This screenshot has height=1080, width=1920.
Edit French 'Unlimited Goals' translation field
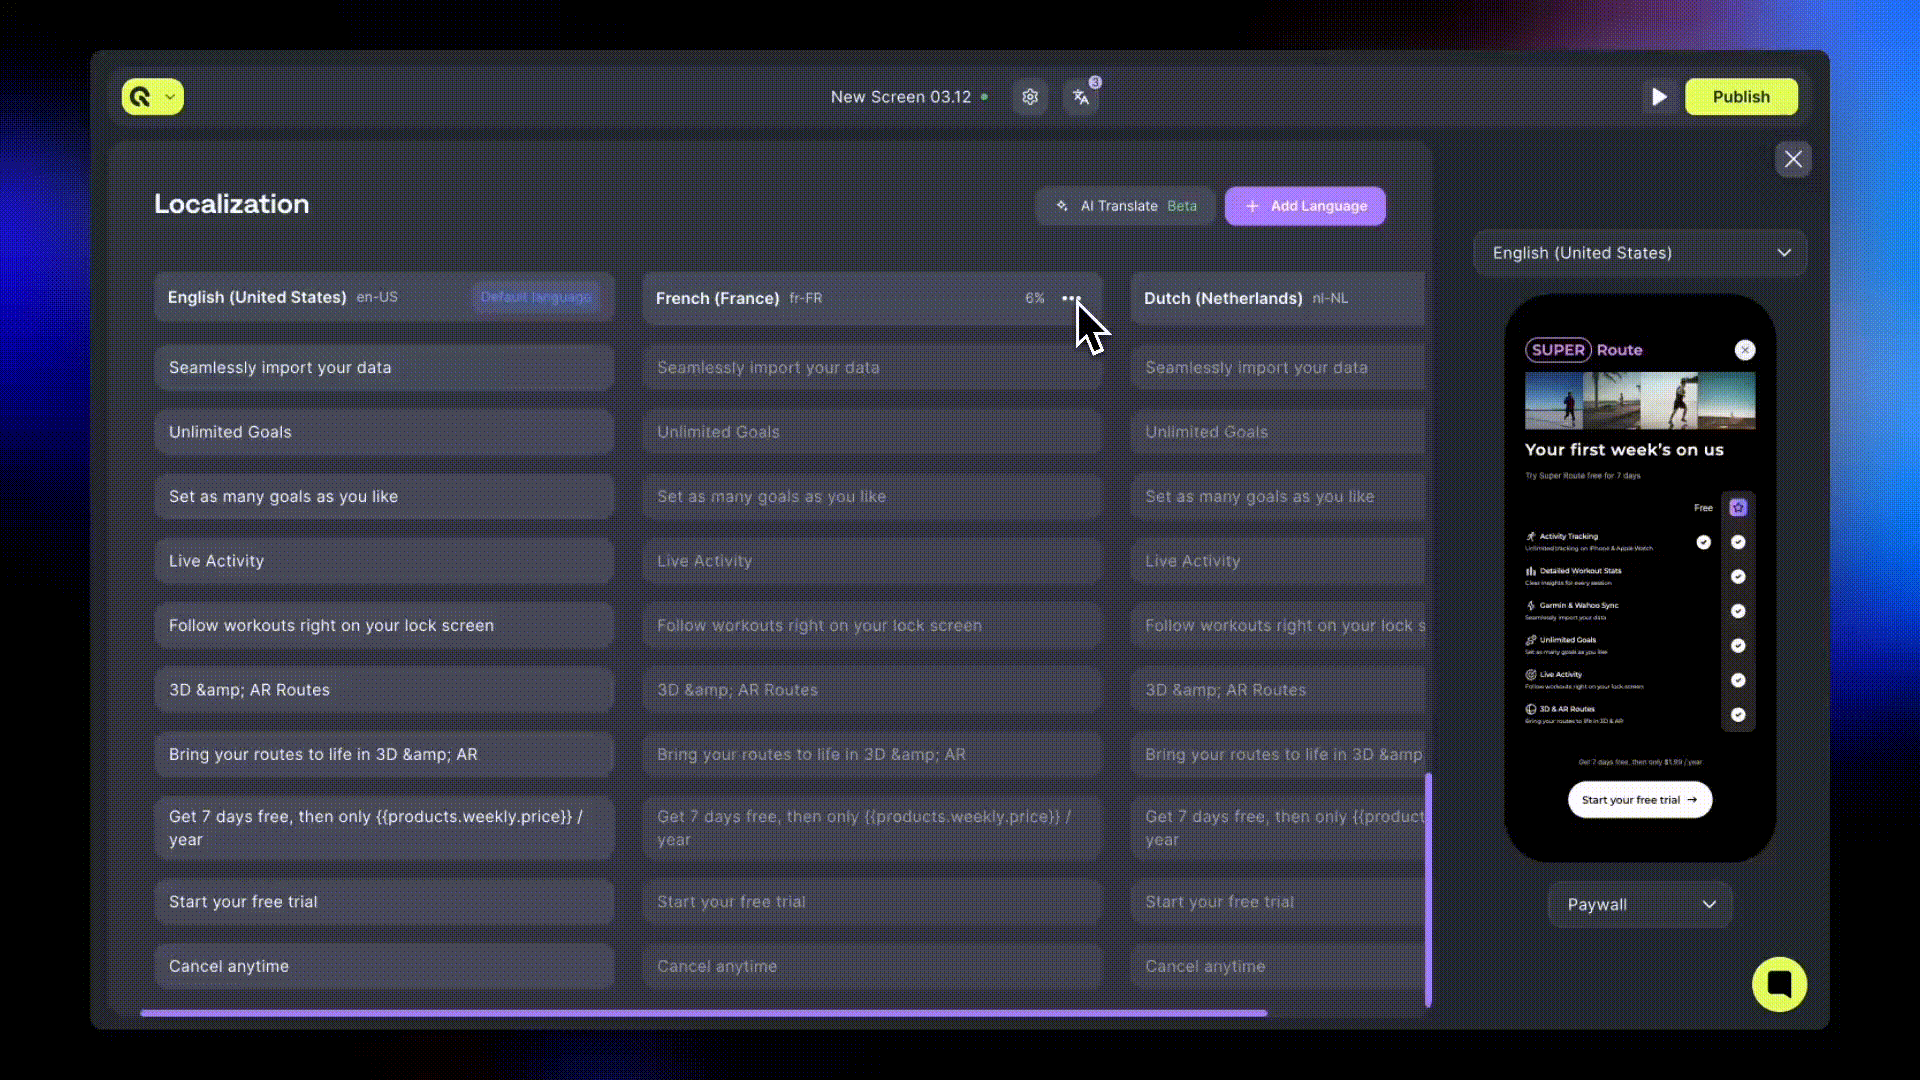[x=872, y=432]
